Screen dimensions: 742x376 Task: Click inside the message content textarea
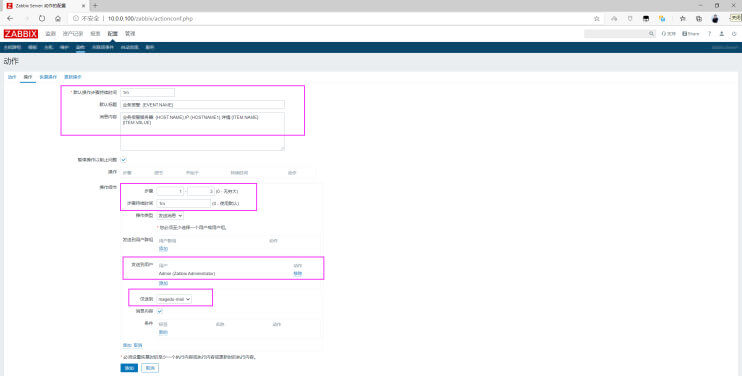(x=203, y=131)
